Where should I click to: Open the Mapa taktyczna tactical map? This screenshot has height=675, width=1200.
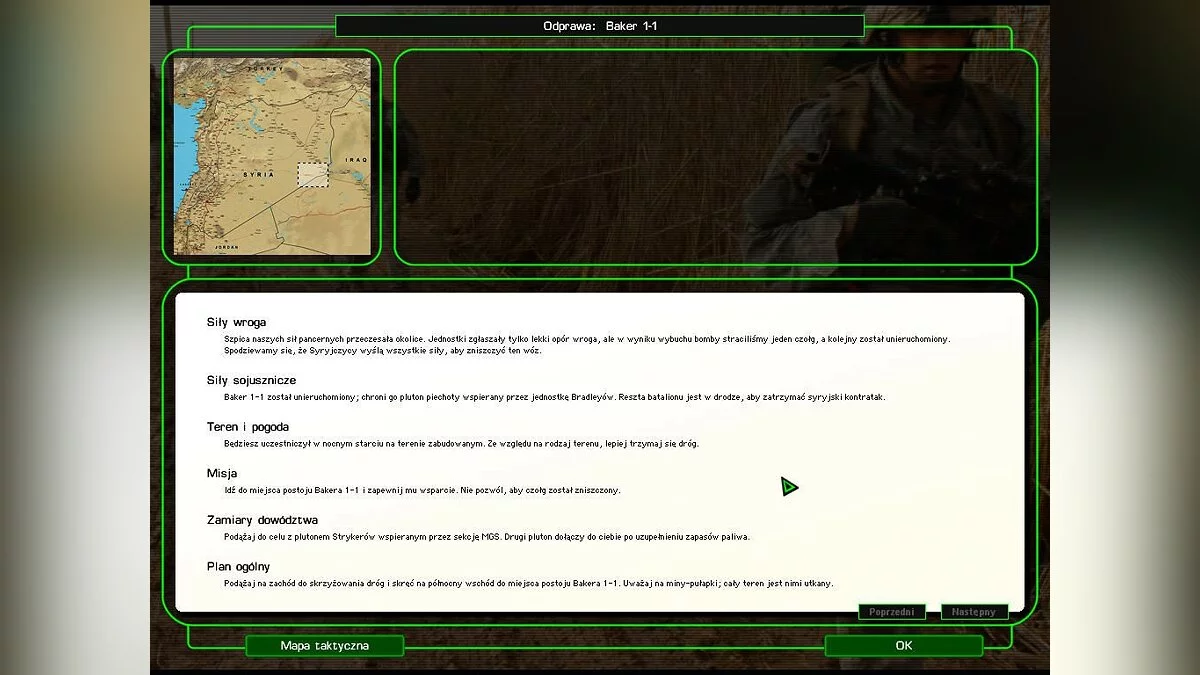coord(324,646)
